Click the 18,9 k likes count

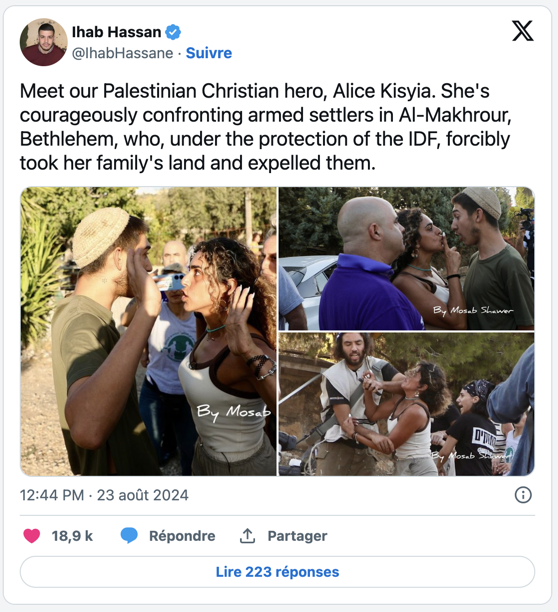tap(72, 536)
